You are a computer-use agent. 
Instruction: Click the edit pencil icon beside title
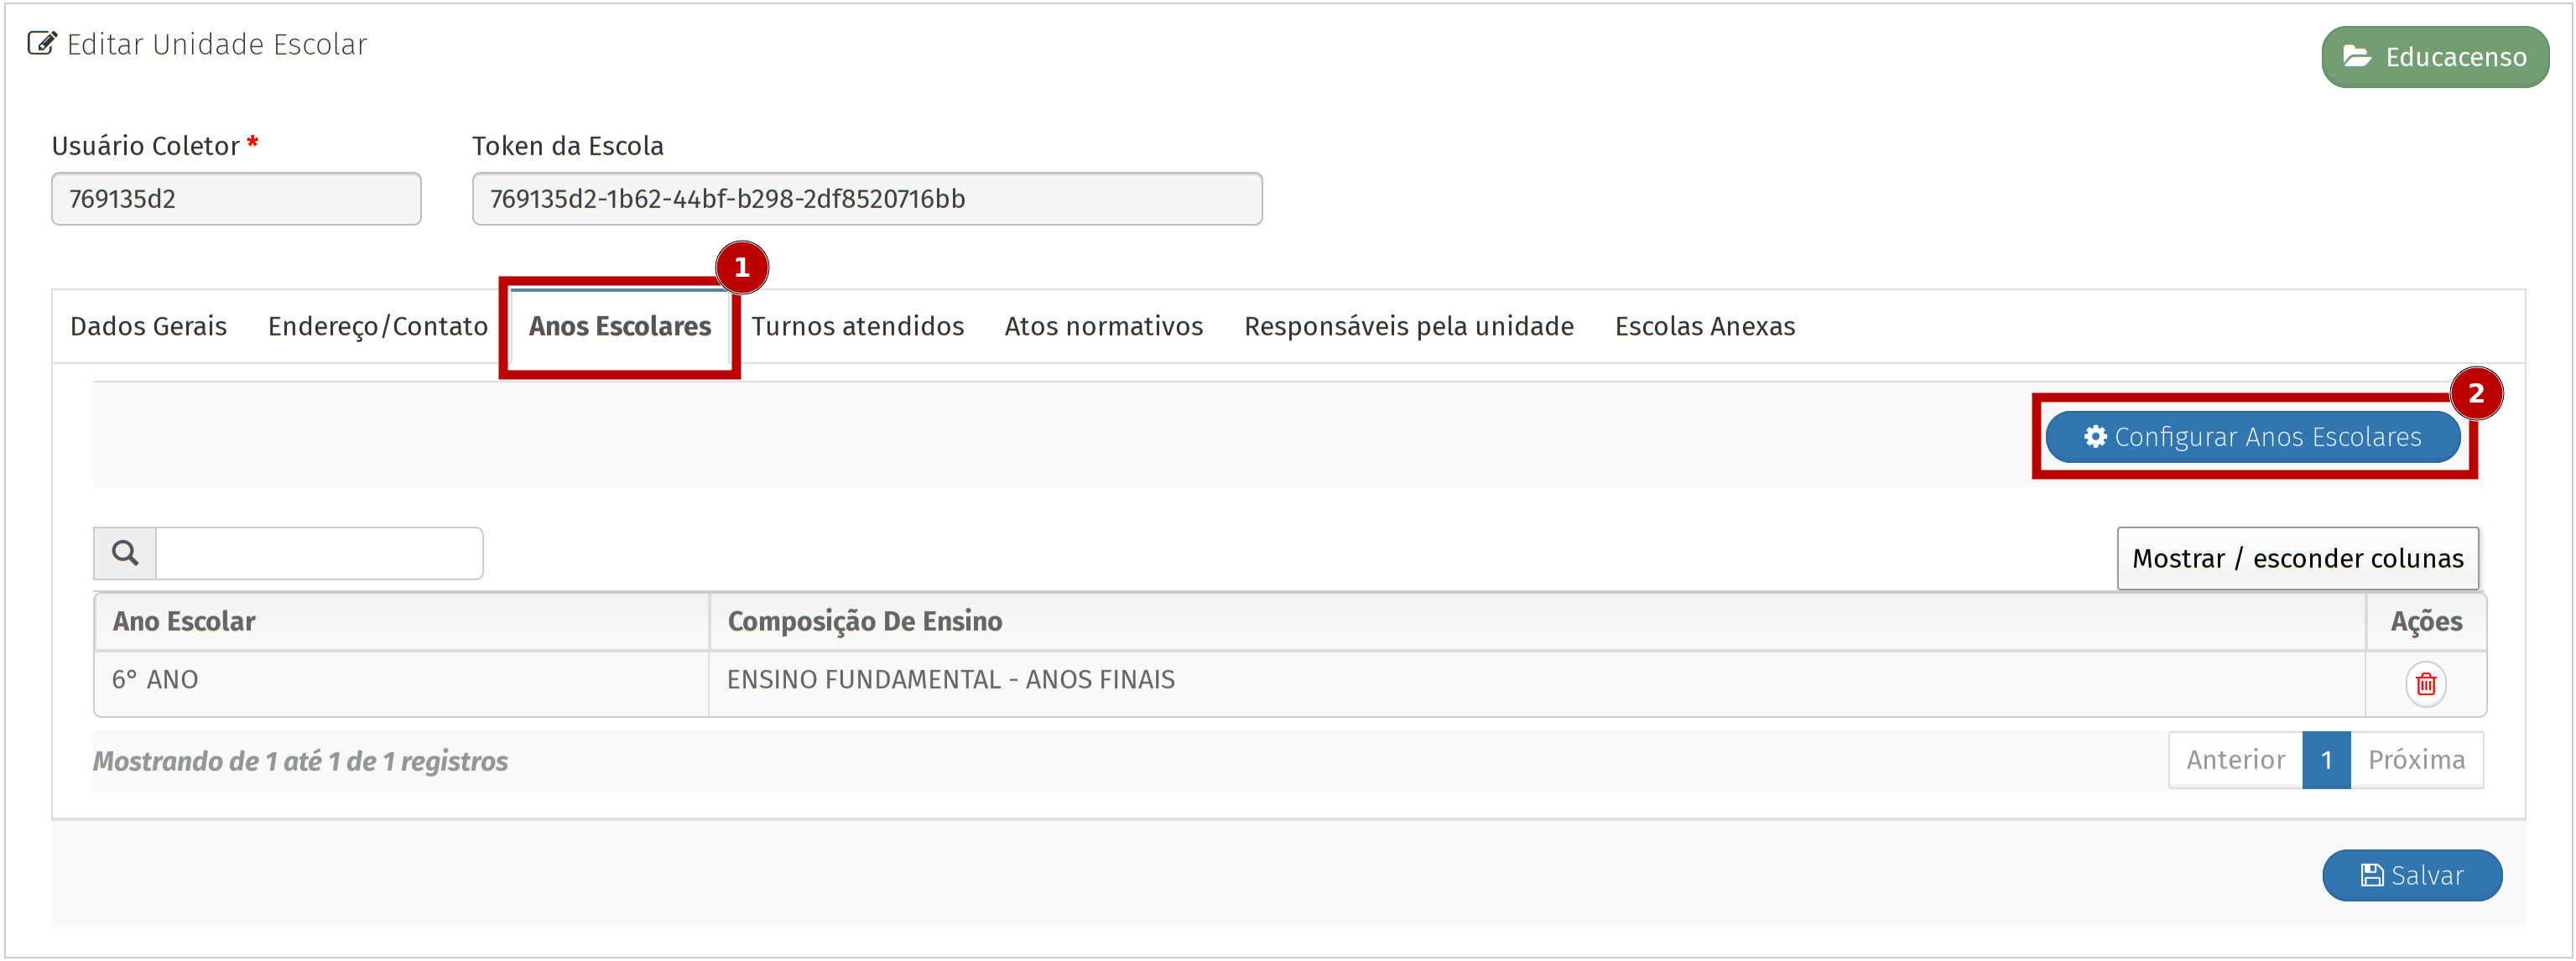[x=42, y=44]
